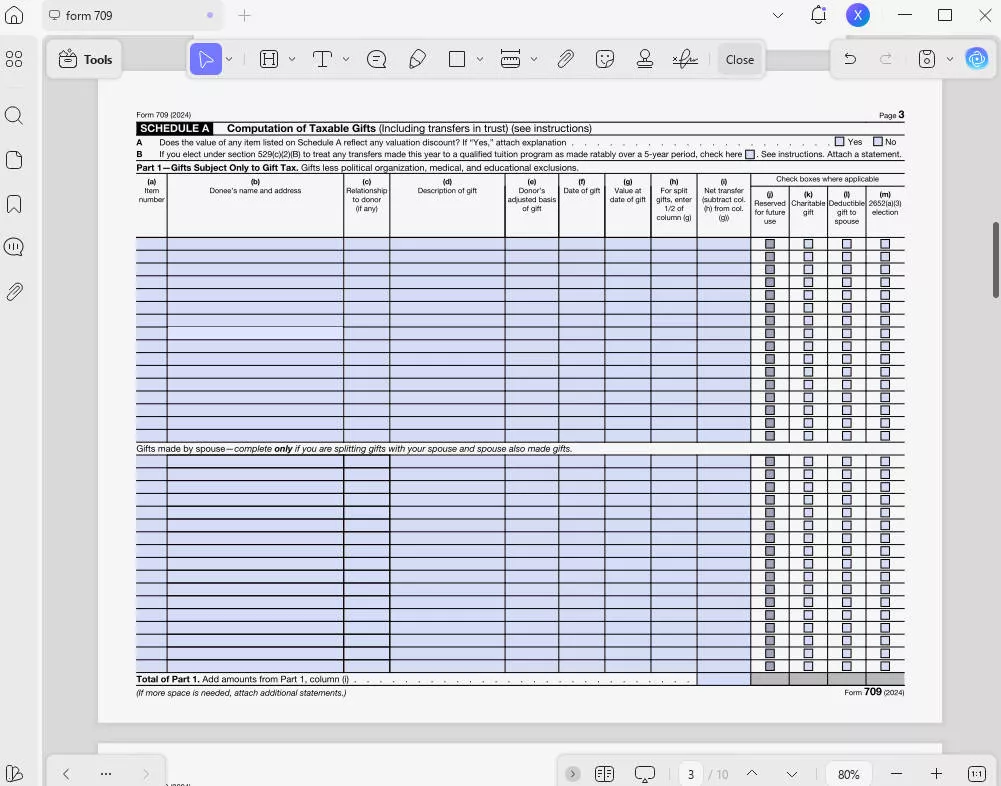
Task: Select the comment callout tool
Action: coord(376,59)
